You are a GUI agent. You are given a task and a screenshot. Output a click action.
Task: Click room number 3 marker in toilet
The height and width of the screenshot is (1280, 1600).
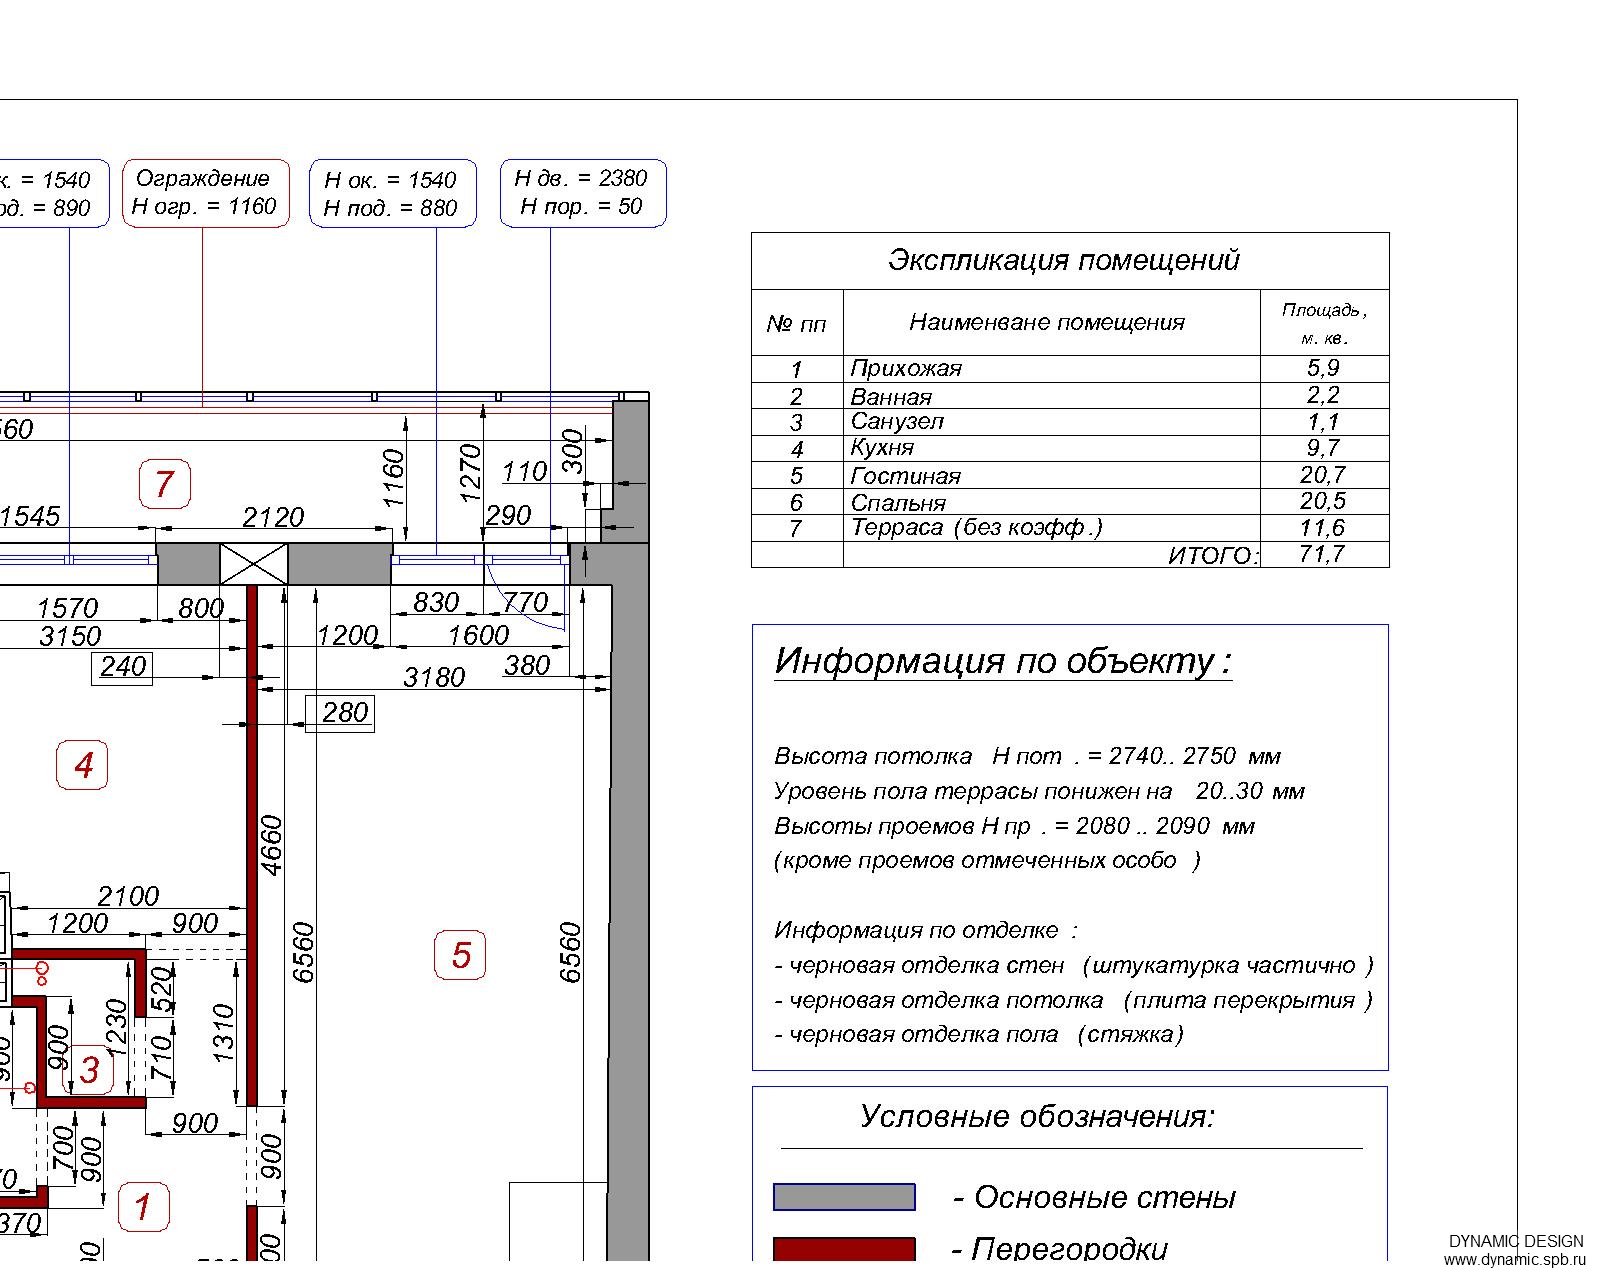tap(90, 1069)
